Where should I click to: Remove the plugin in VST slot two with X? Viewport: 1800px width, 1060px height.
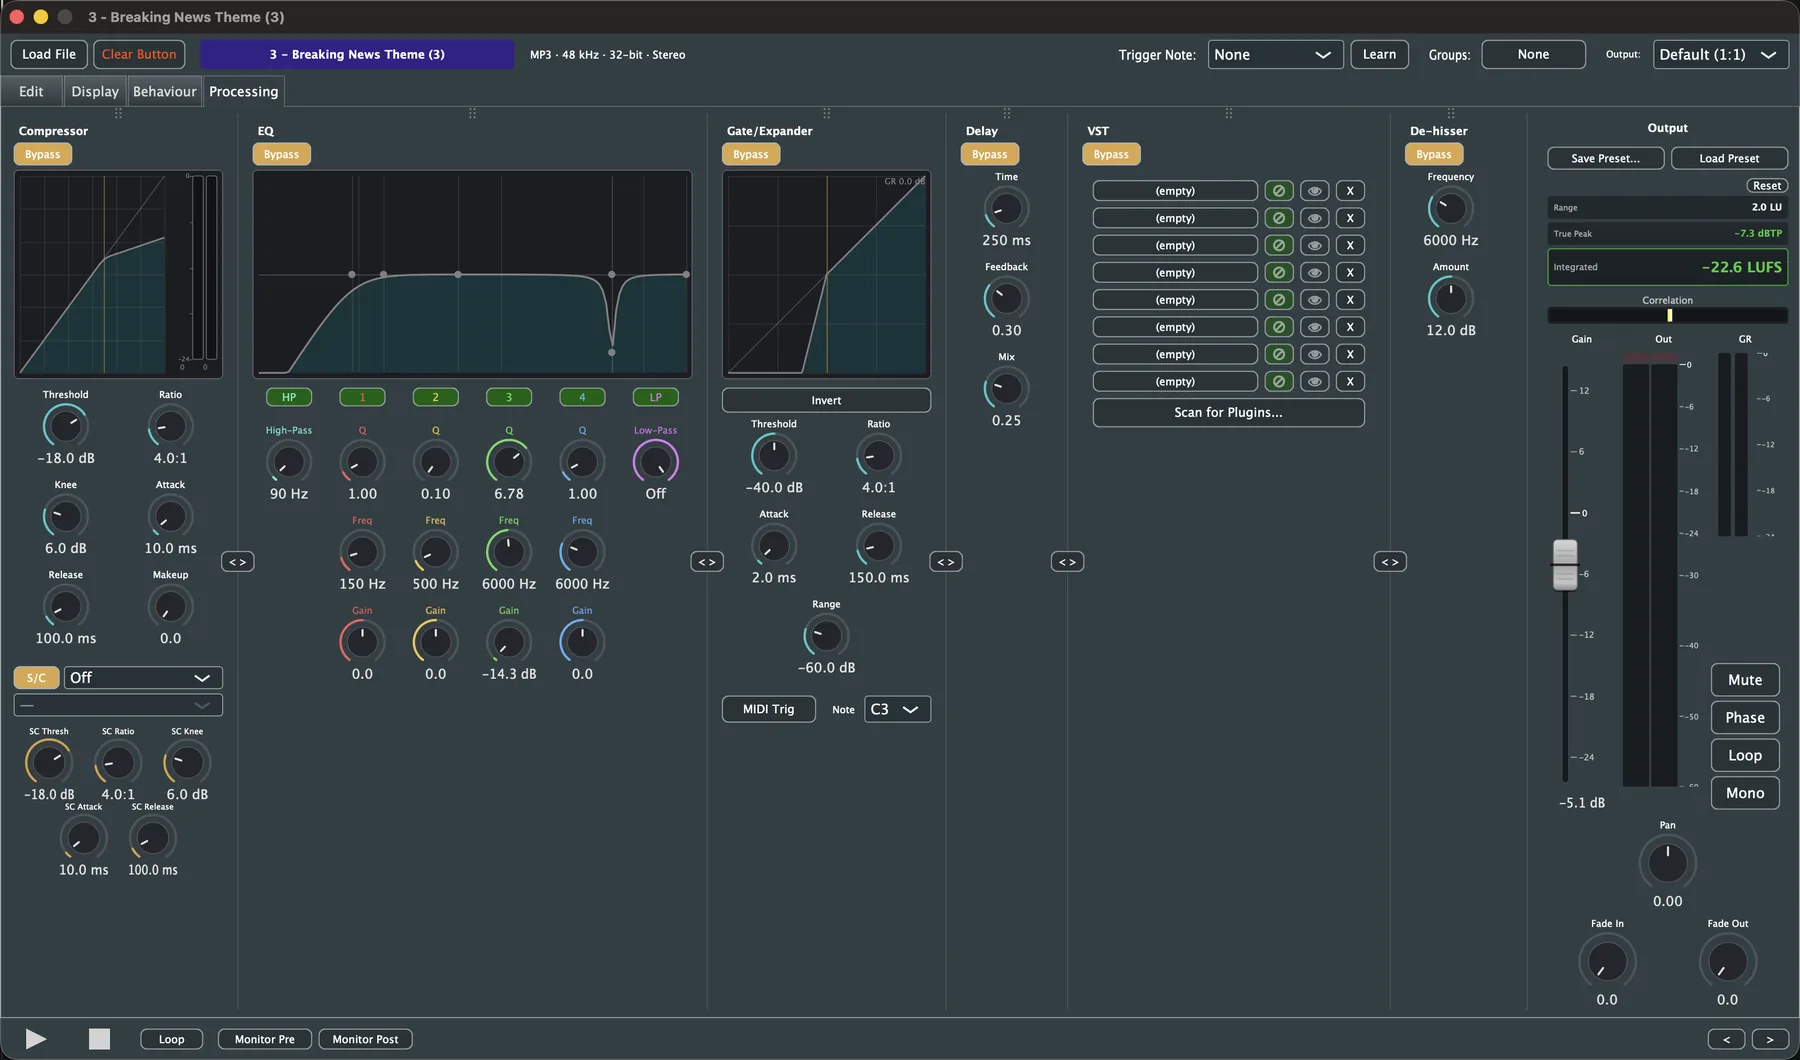[x=1350, y=218]
